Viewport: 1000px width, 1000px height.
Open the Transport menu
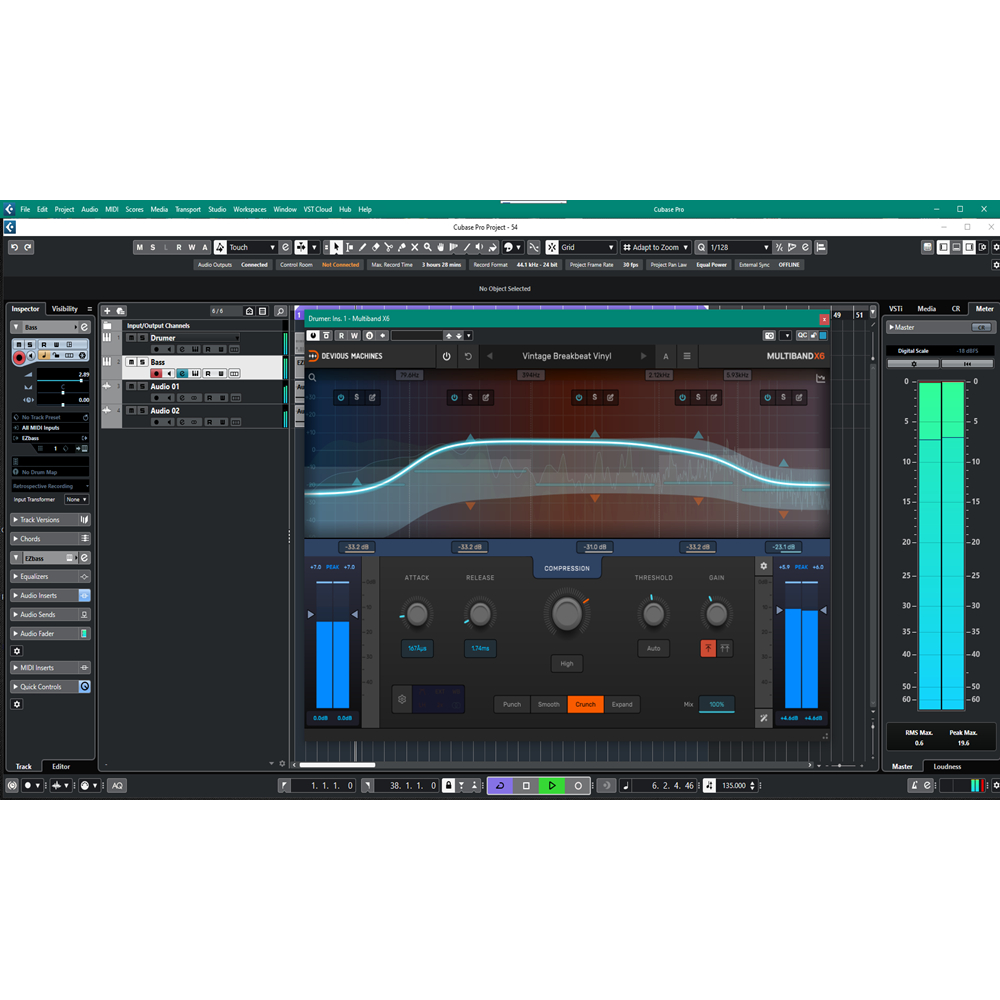[x=187, y=209]
